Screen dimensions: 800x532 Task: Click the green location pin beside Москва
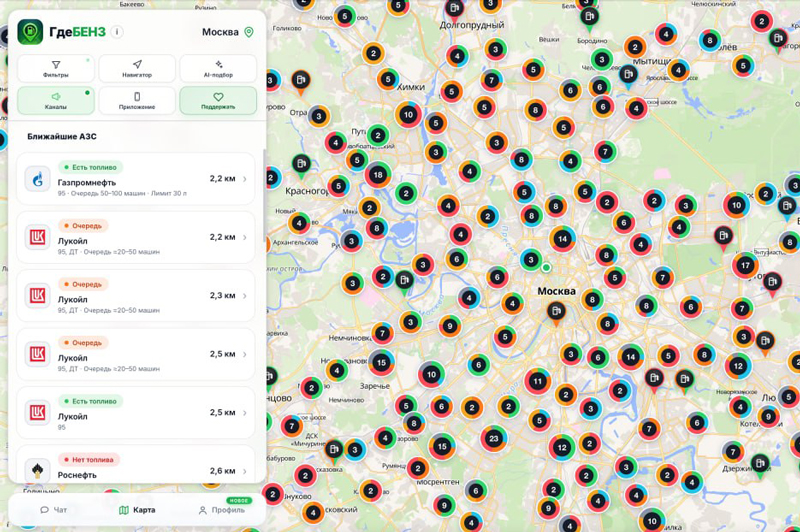click(249, 32)
